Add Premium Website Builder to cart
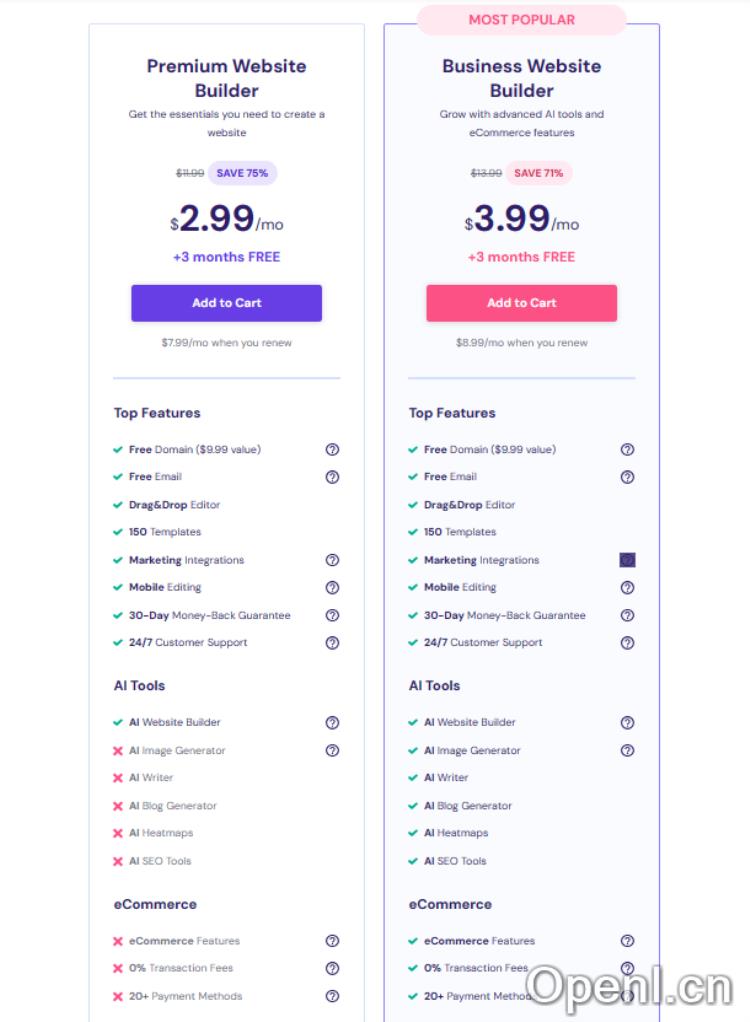The height and width of the screenshot is (1022, 750). coord(226,303)
